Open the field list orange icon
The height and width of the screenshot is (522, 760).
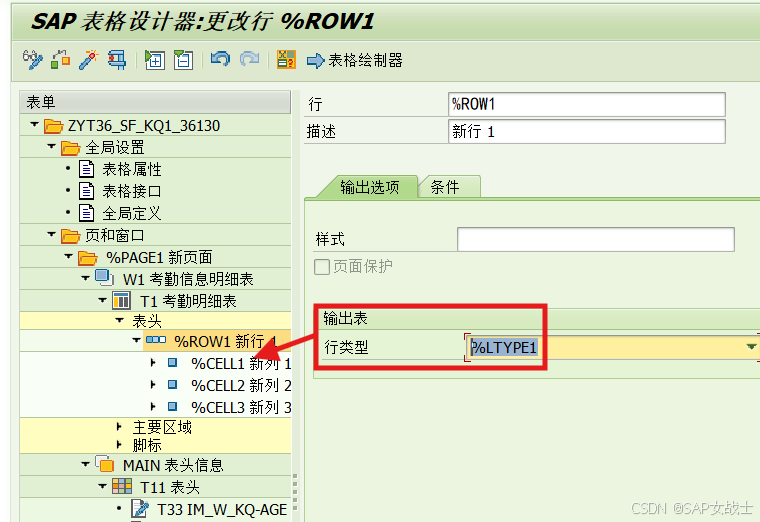point(286,60)
